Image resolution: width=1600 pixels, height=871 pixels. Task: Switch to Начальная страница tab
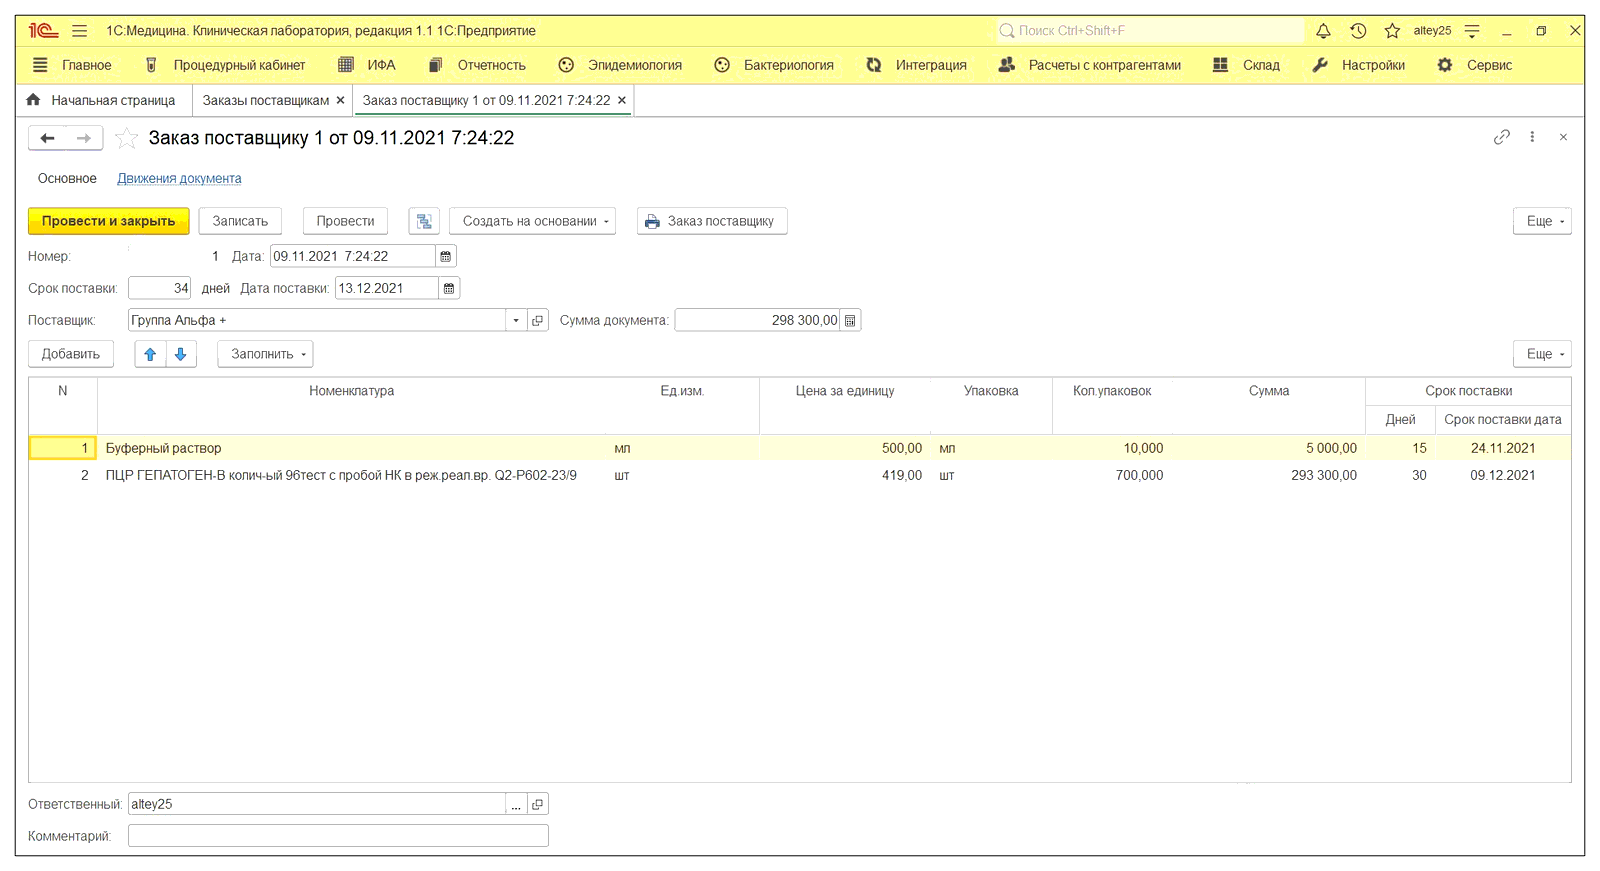(x=103, y=100)
